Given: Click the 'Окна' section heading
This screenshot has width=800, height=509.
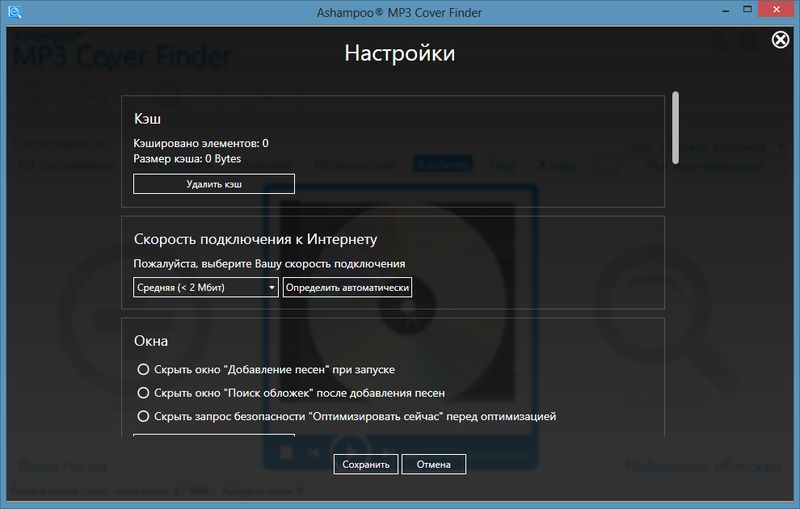Looking at the screenshot, I should [151, 341].
